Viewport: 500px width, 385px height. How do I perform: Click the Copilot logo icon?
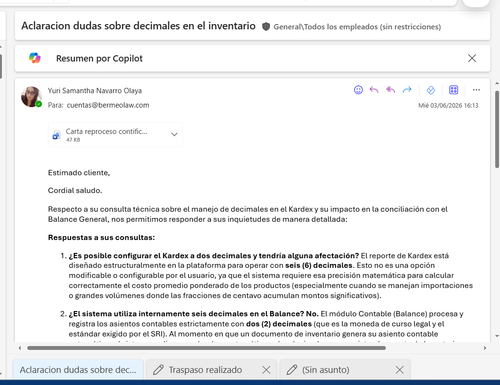point(35,58)
